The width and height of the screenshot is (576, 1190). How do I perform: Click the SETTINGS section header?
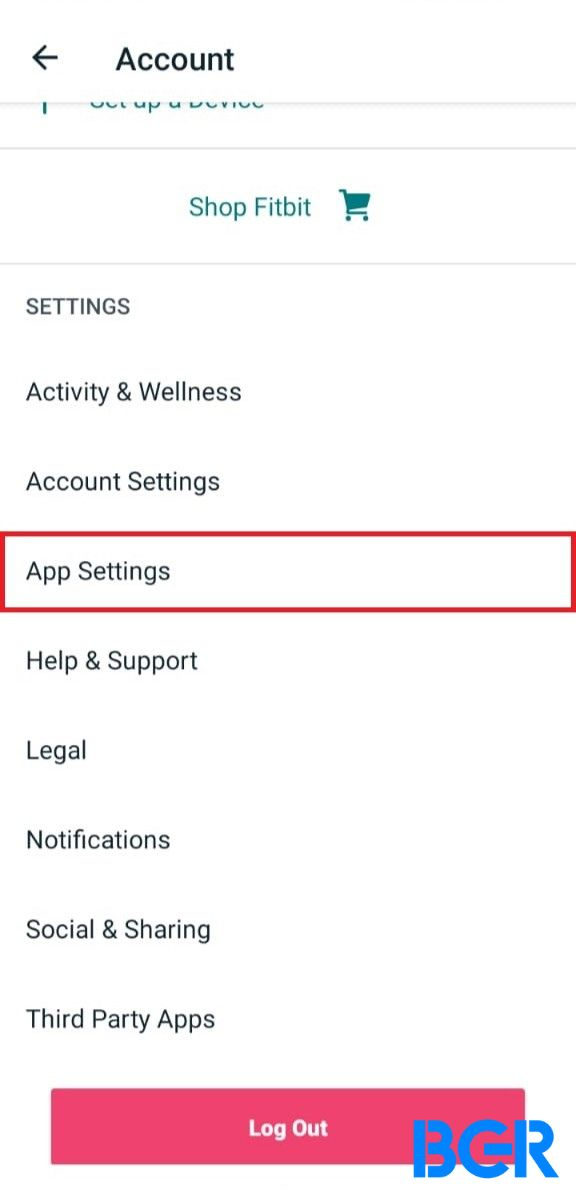point(78,307)
